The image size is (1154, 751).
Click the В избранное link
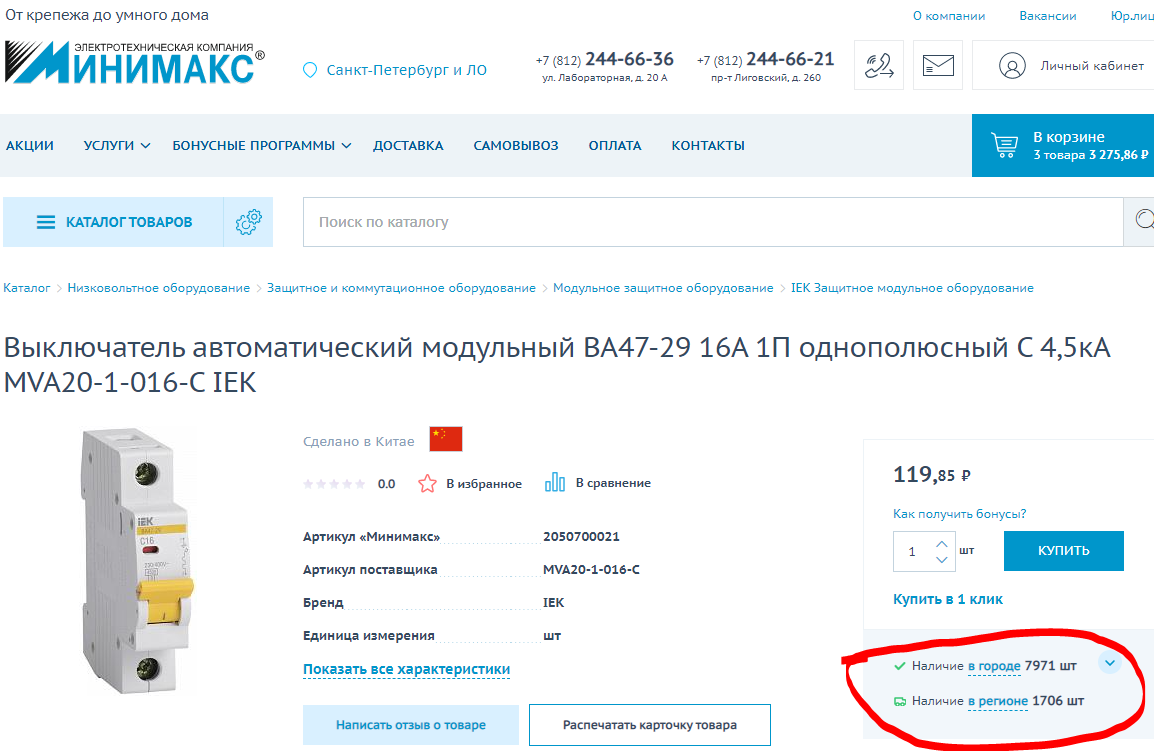tap(484, 484)
